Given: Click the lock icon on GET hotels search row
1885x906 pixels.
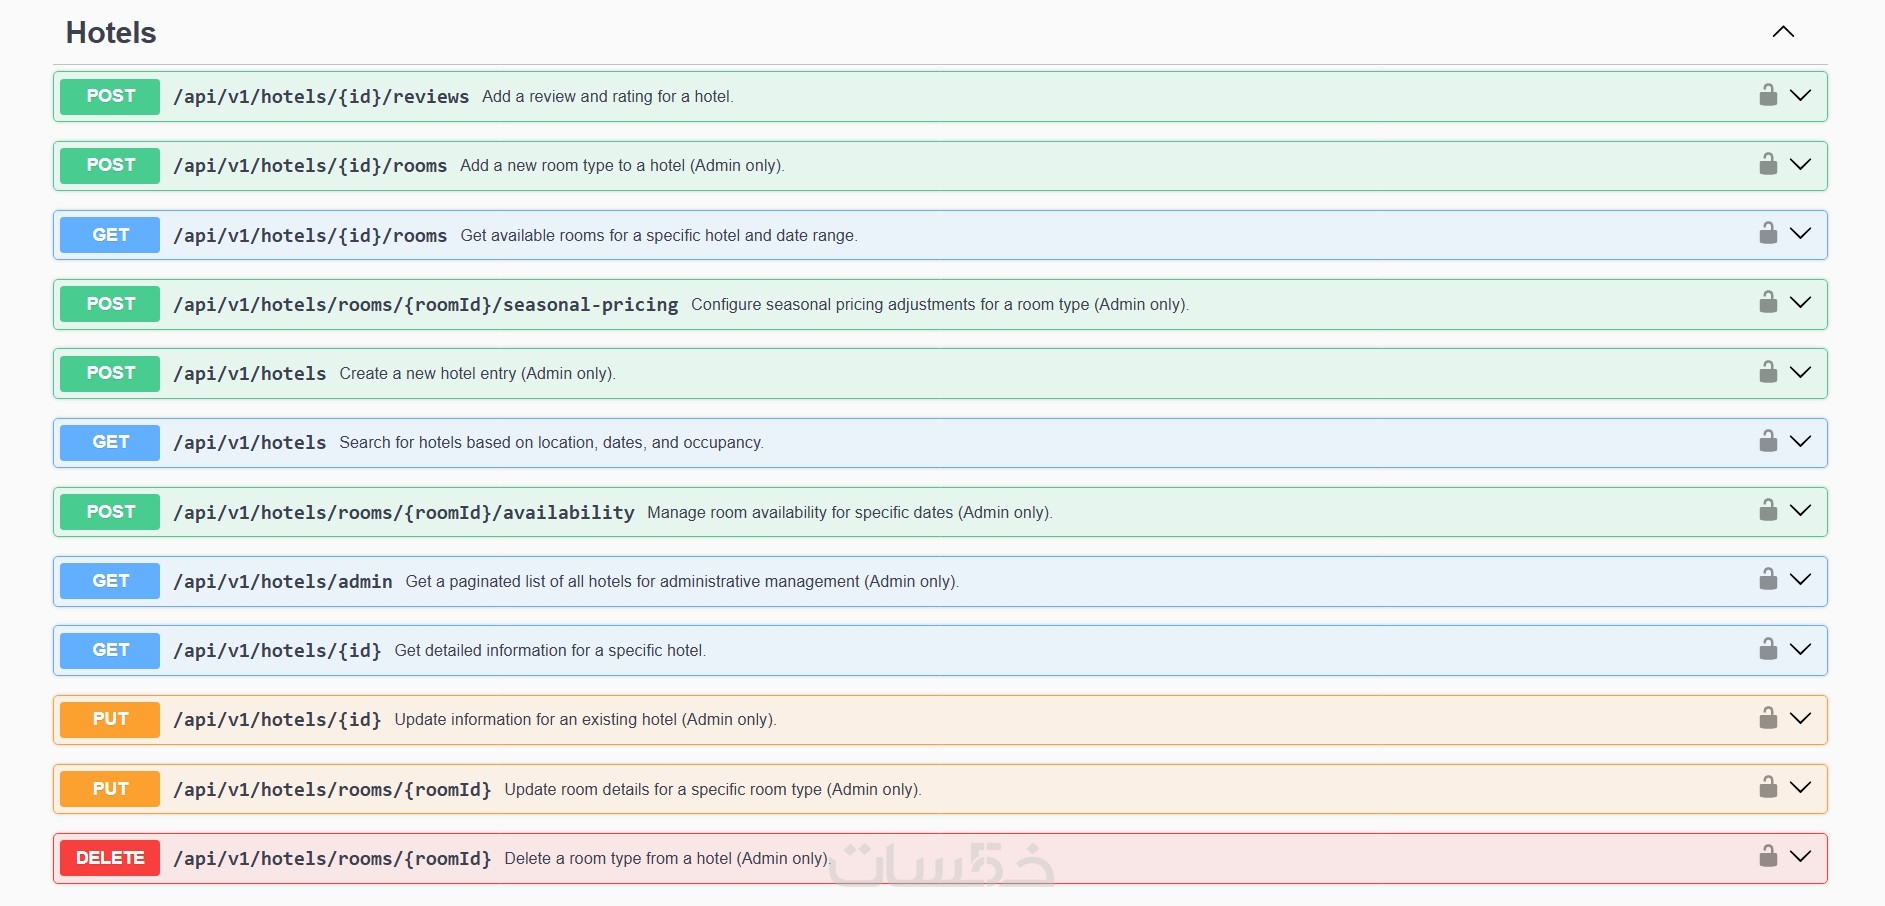Looking at the screenshot, I should [1768, 441].
